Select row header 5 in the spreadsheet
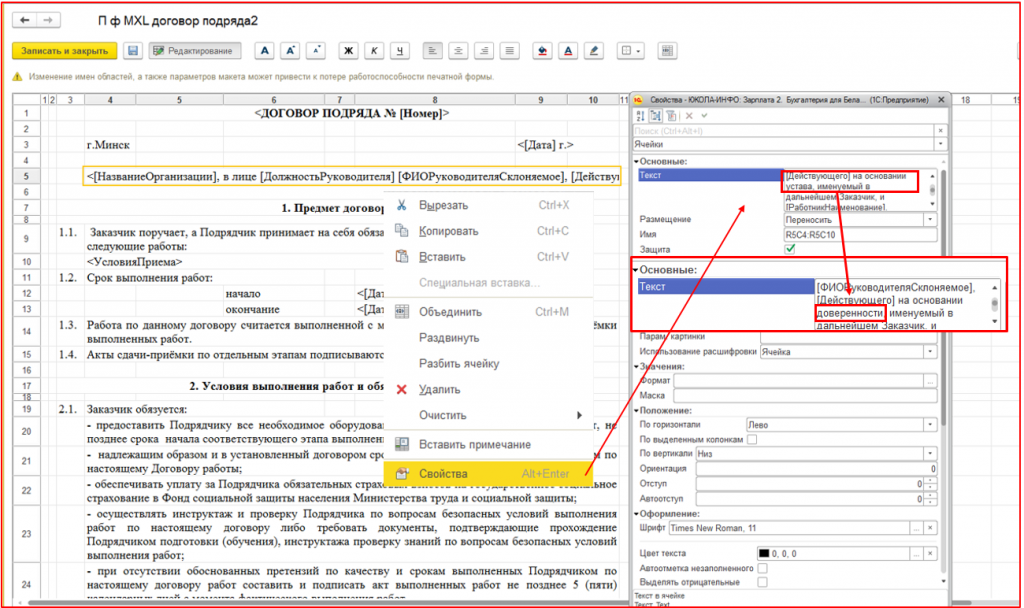This screenshot has height=608, width=1024. click(27, 176)
